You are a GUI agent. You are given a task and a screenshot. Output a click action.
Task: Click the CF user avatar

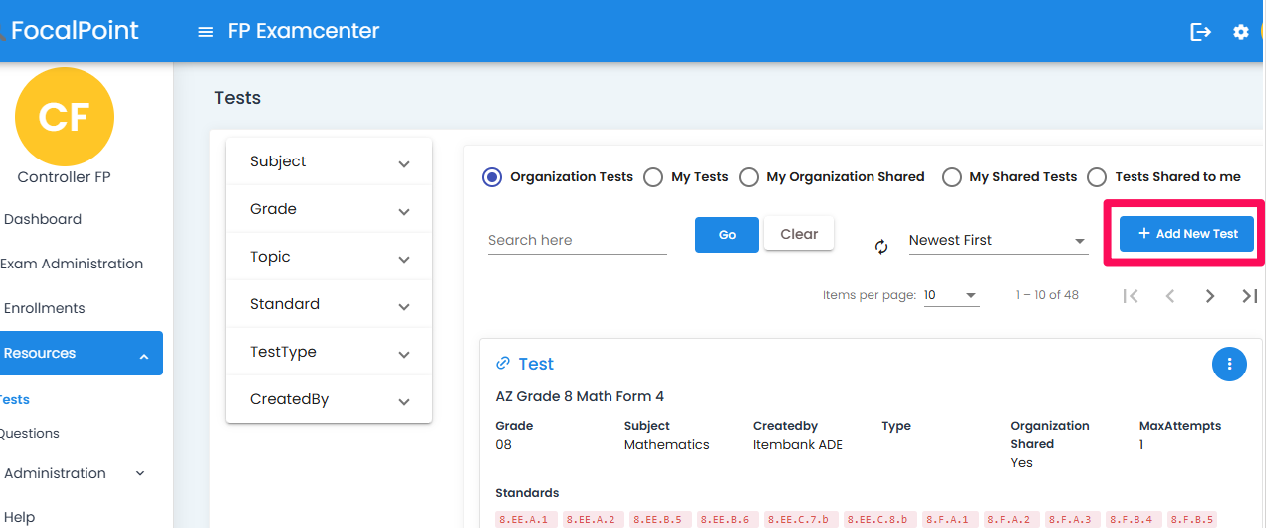(x=64, y=117)
